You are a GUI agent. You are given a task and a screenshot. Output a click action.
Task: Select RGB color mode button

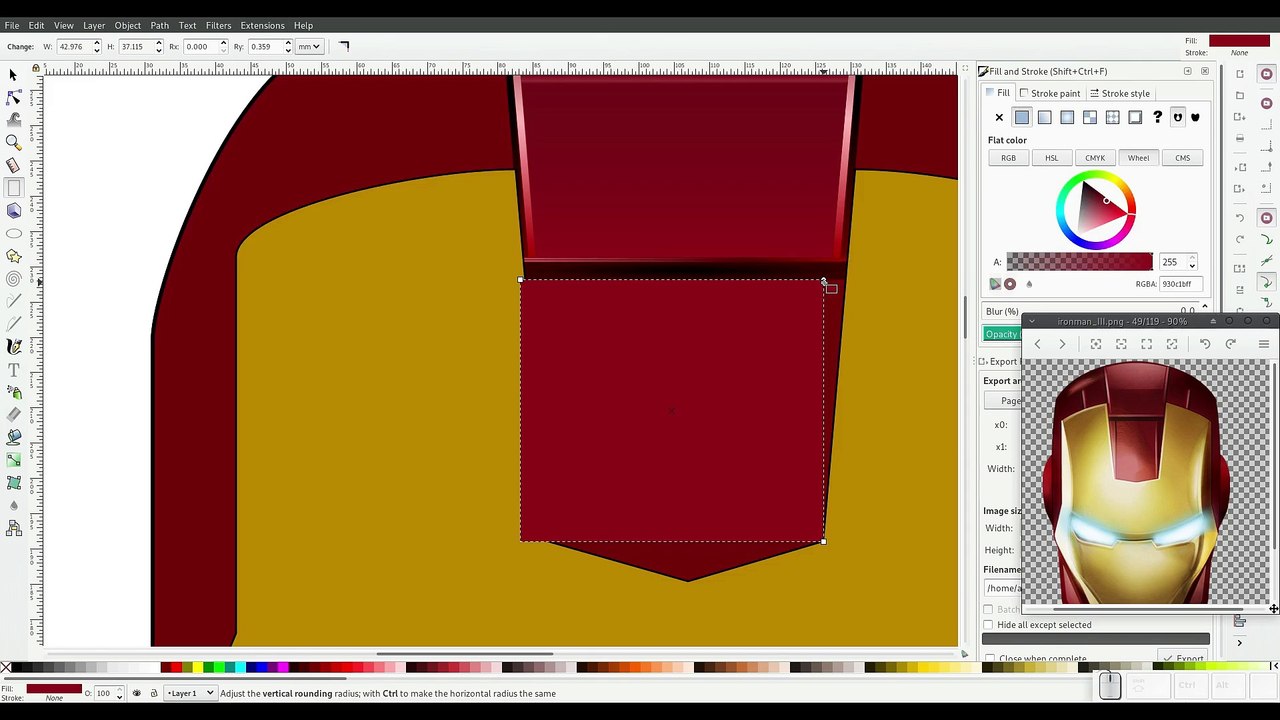(1008, 158)
